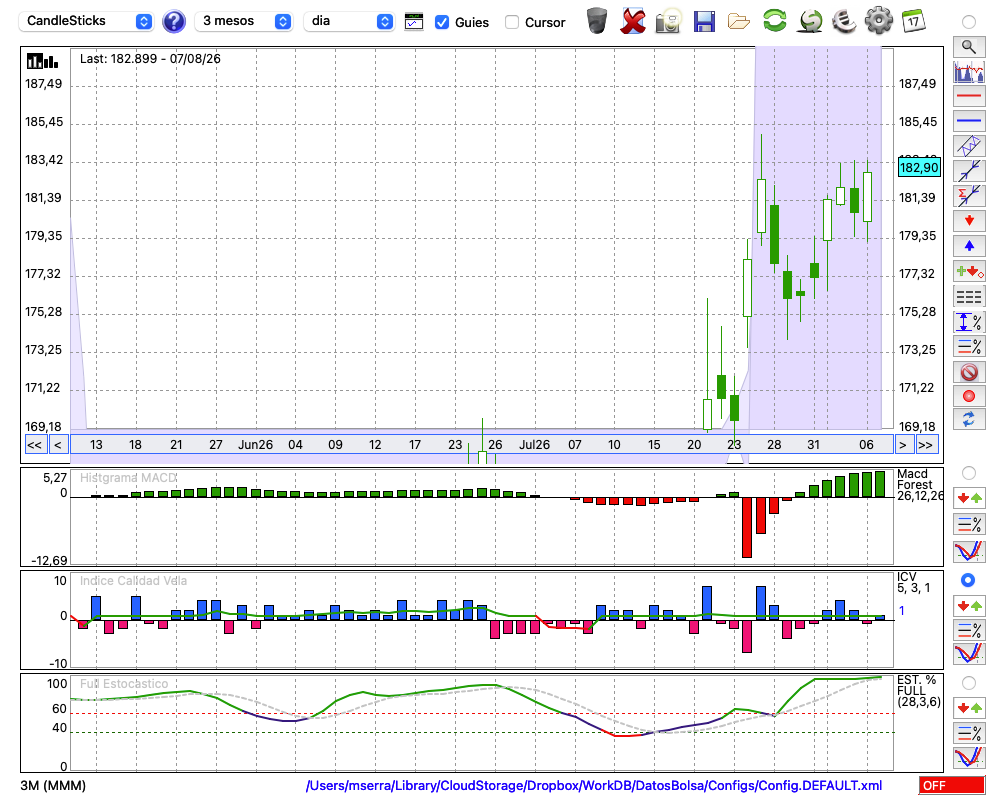This screenshot has width=1000, height=800.
Task: Select the radio button beside the MACD panel
Action: coord(969,473)
